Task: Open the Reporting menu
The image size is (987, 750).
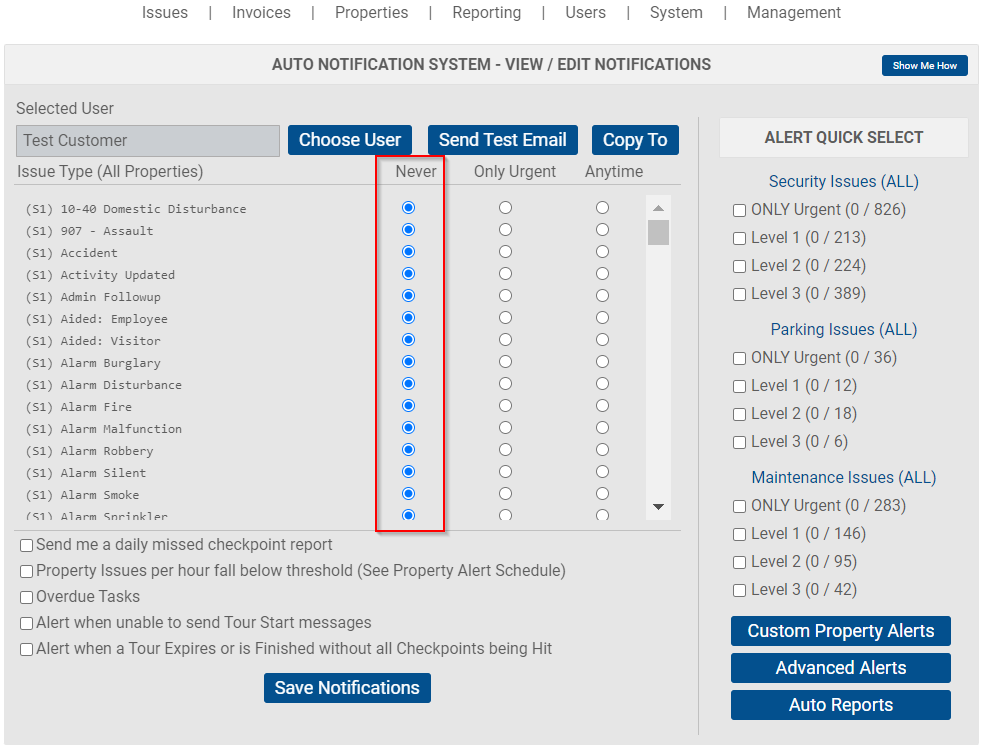Action: 487,13
